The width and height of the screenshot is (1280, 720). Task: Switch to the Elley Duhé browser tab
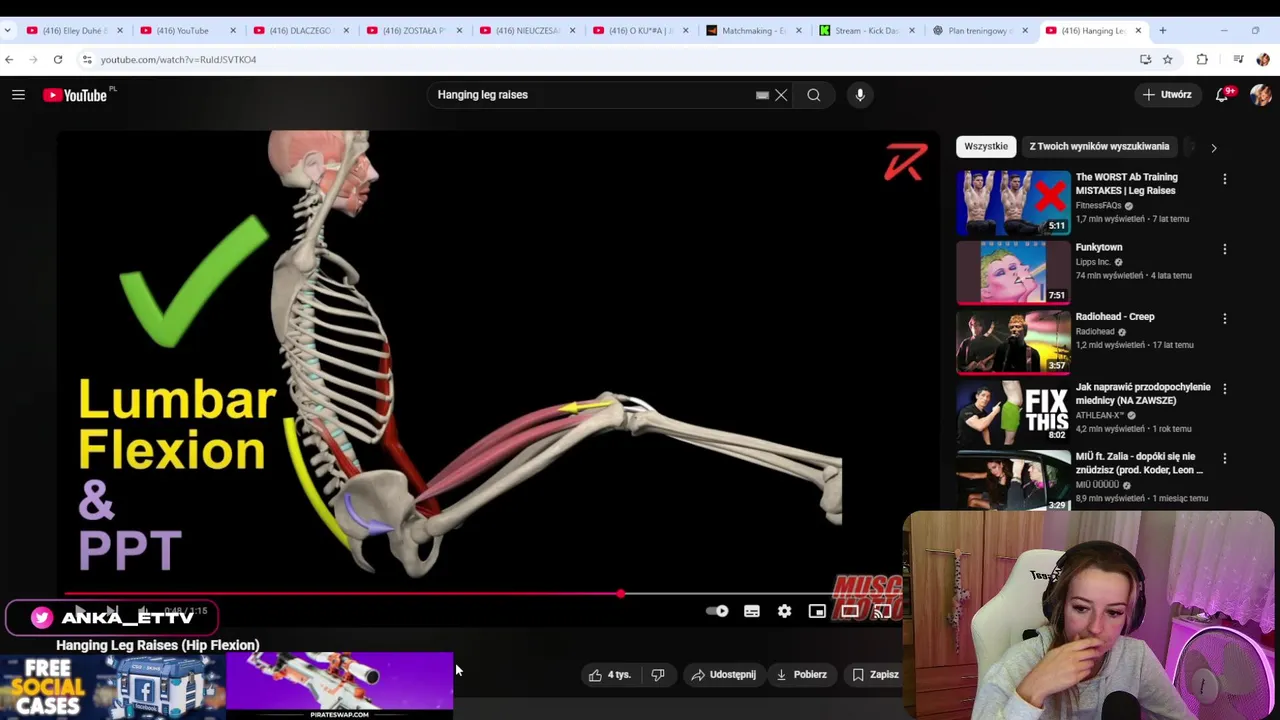(x=72, y=31)
